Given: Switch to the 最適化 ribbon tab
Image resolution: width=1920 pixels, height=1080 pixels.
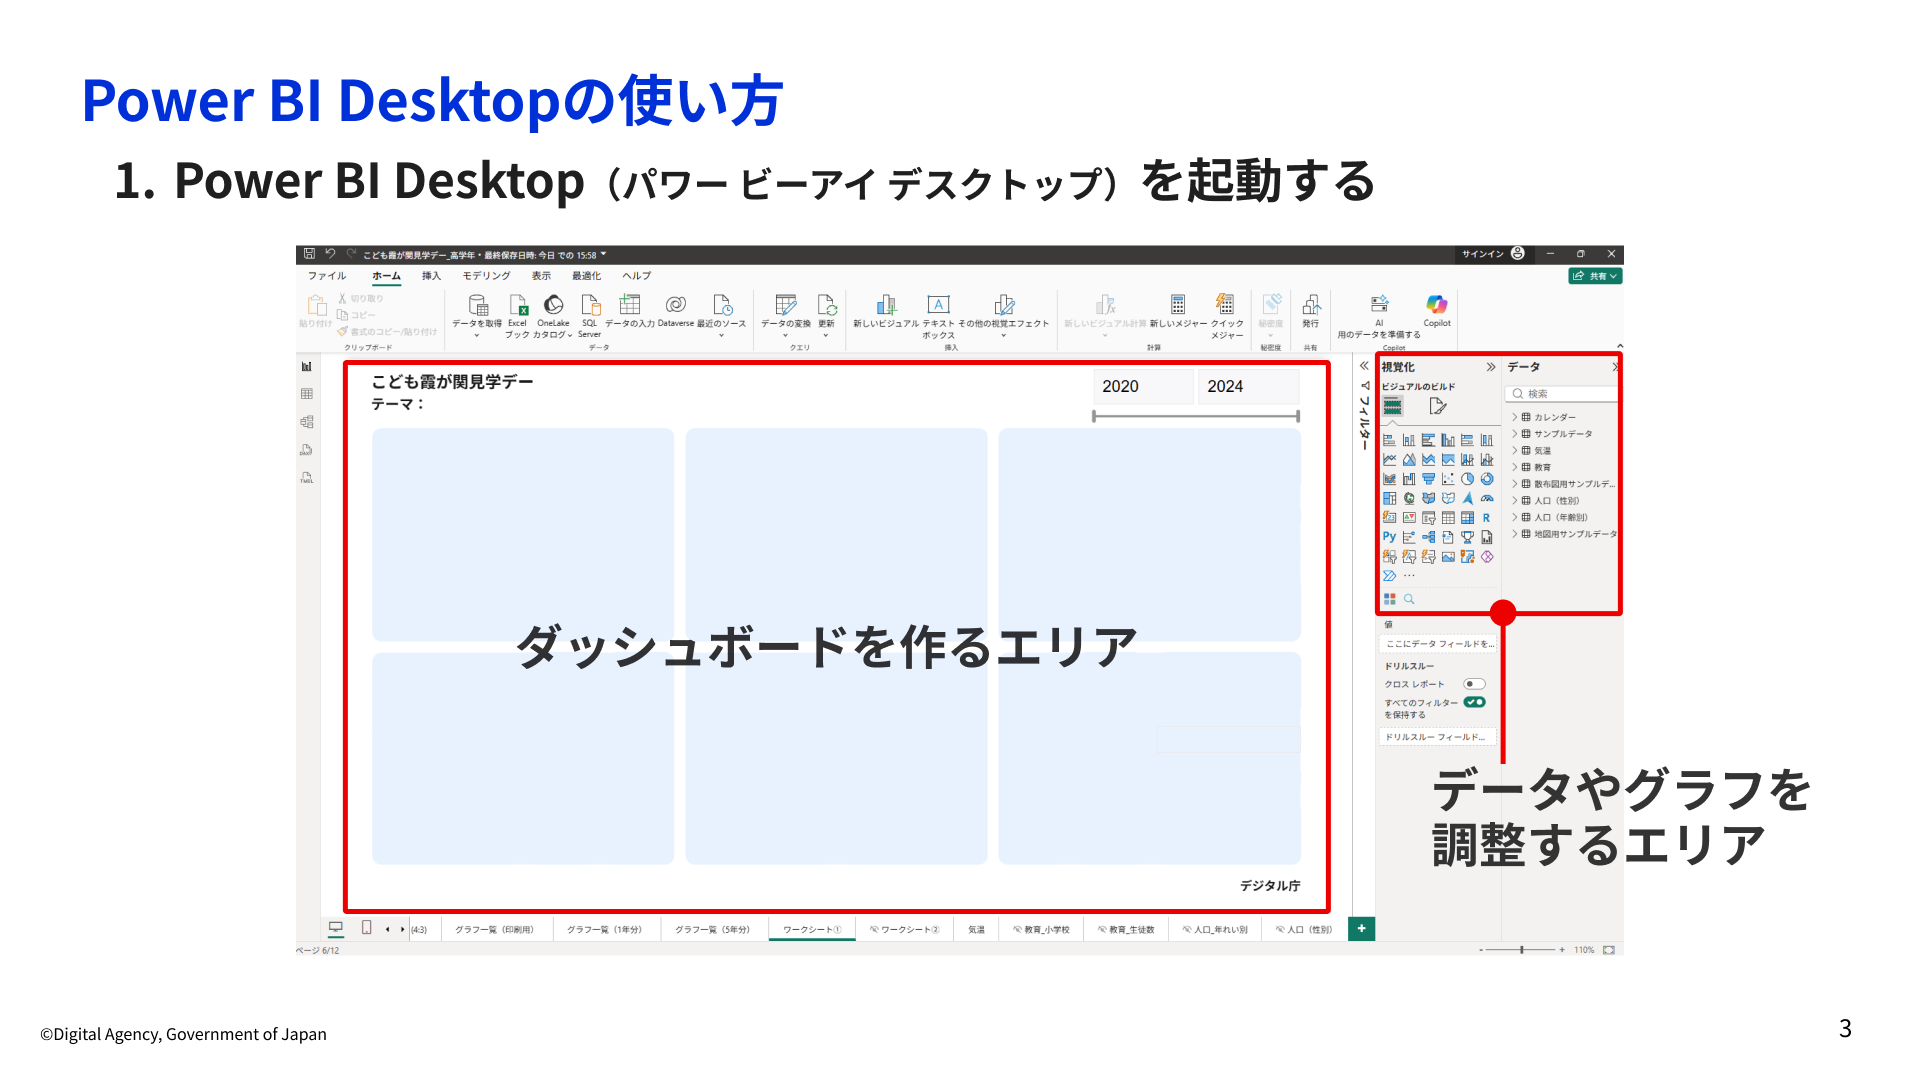Looking at the screenshot, I should tap(586, 276).
